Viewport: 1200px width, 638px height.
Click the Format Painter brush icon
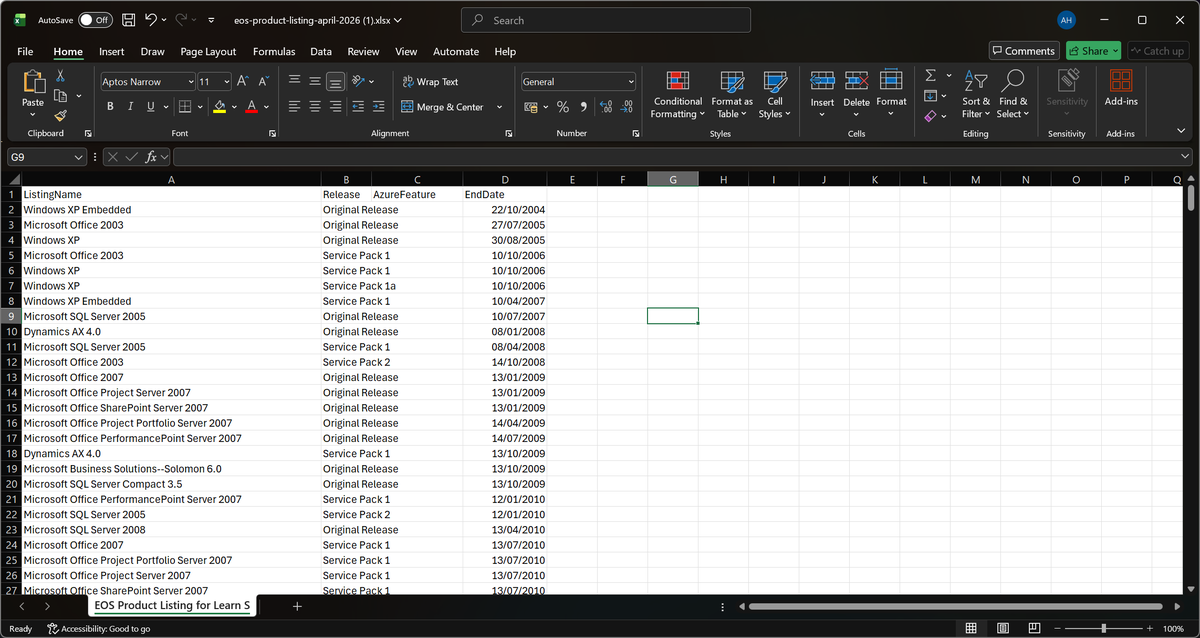pyautogui.click(x=60, y=115)
